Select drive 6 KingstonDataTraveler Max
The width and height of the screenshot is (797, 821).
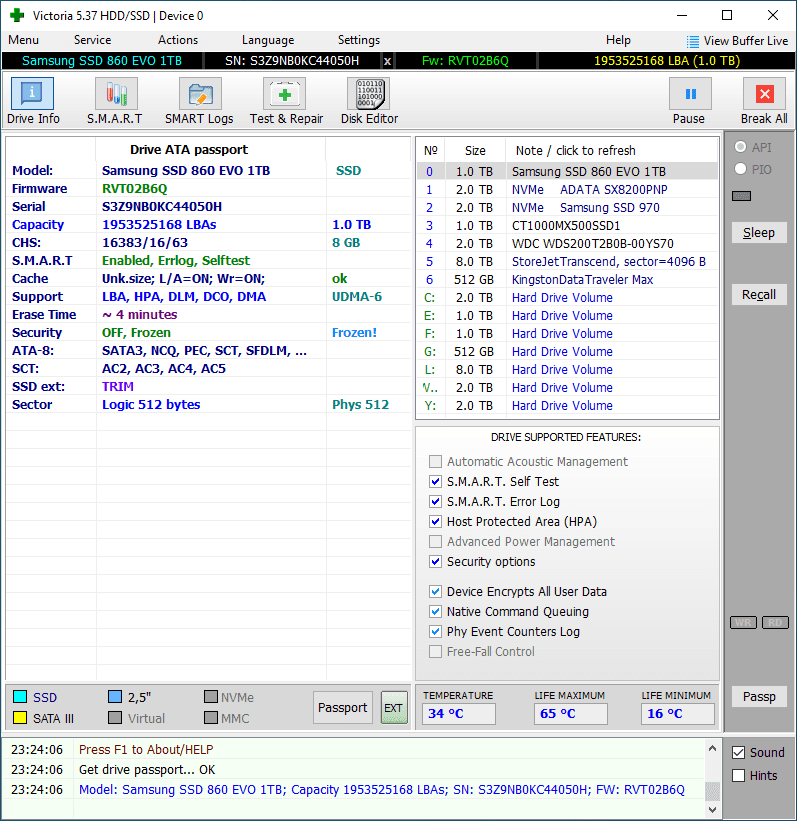[568, 280]
